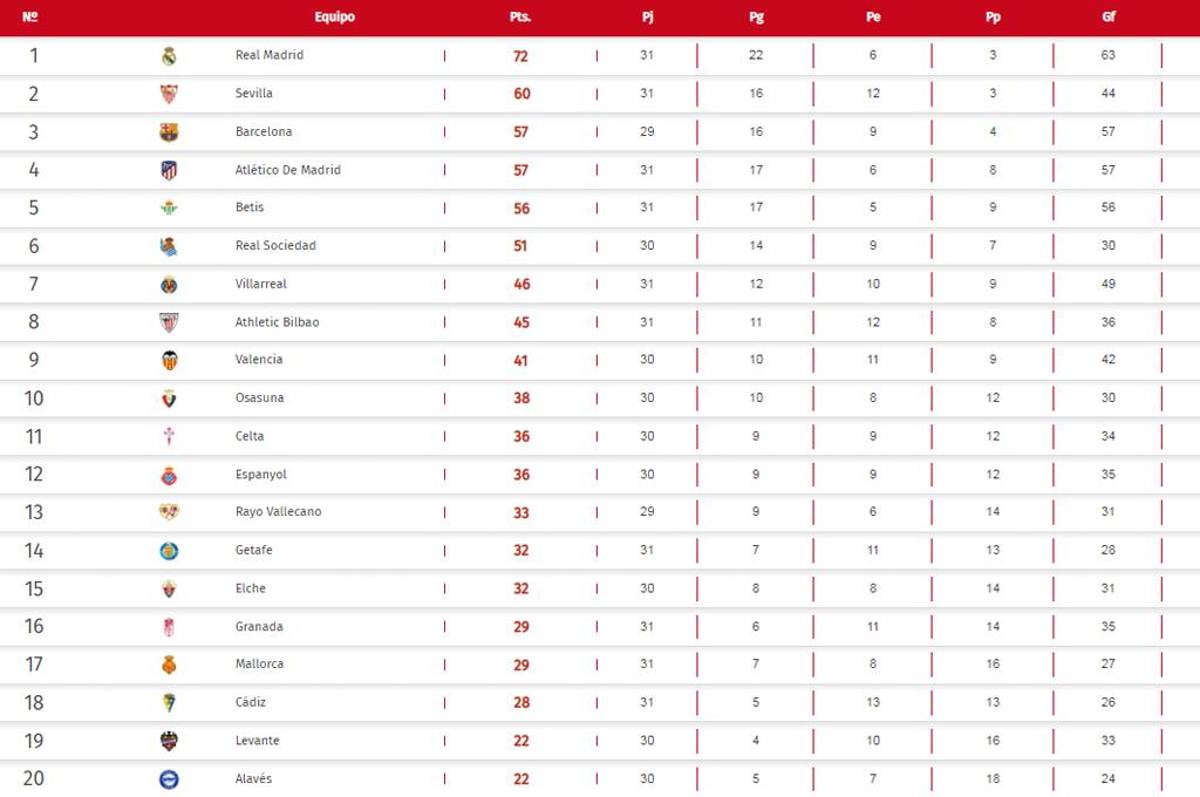
Task: Click the Valencia club crest
Action: 169,360
